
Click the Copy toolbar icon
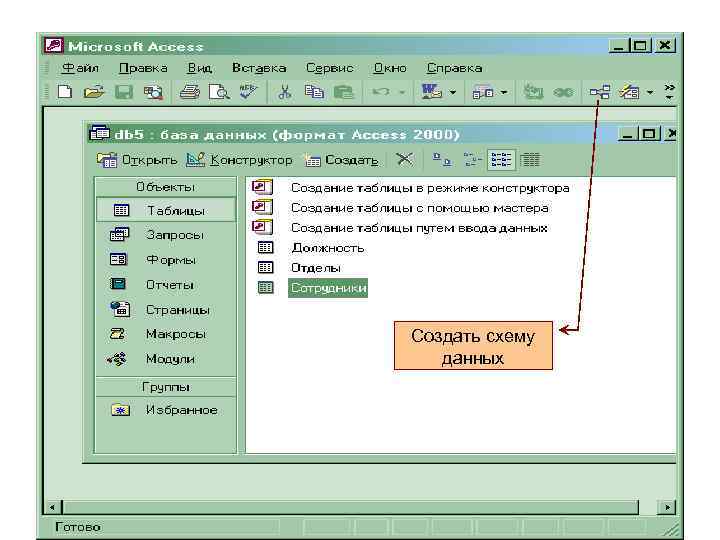tap(315, 92)
